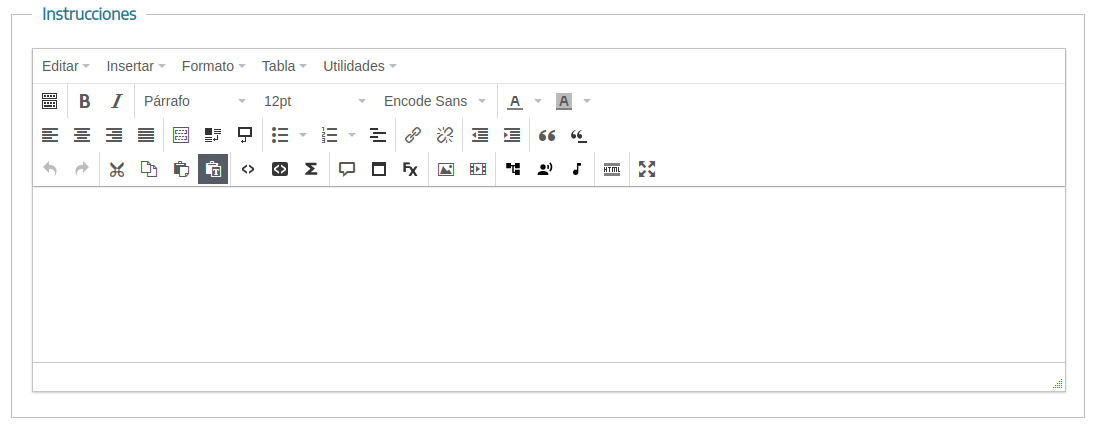Toggle the paste as text button
1096x428 pixels.
point(213,169)
